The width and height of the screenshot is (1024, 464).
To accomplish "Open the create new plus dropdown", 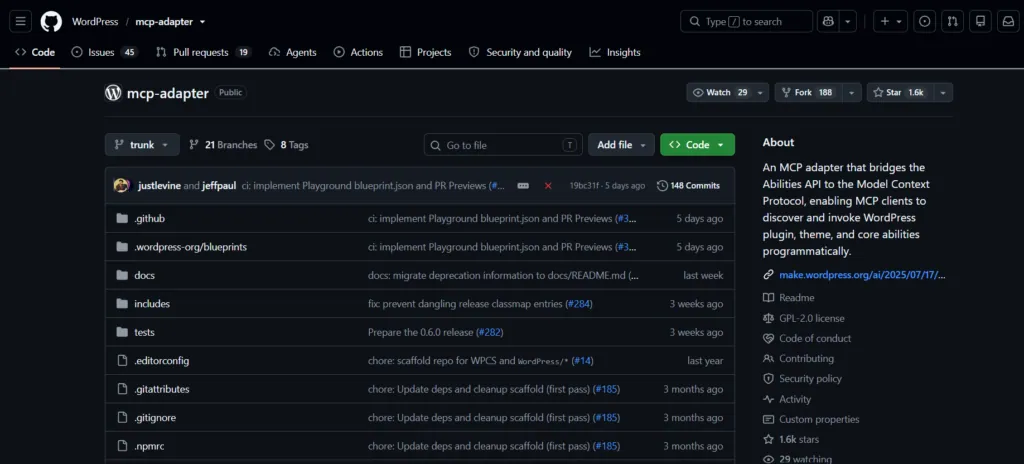I will 891,22.
